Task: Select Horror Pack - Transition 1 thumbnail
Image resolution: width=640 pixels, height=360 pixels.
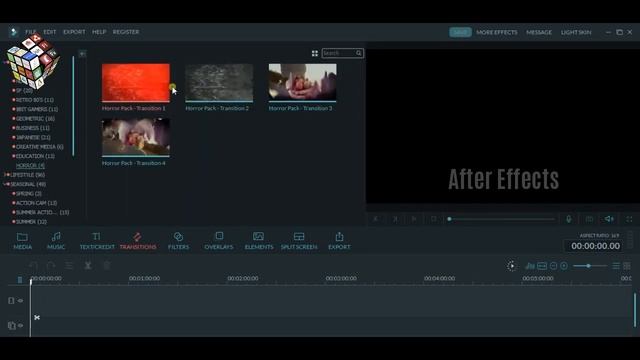Action: [x=136, y=82]
